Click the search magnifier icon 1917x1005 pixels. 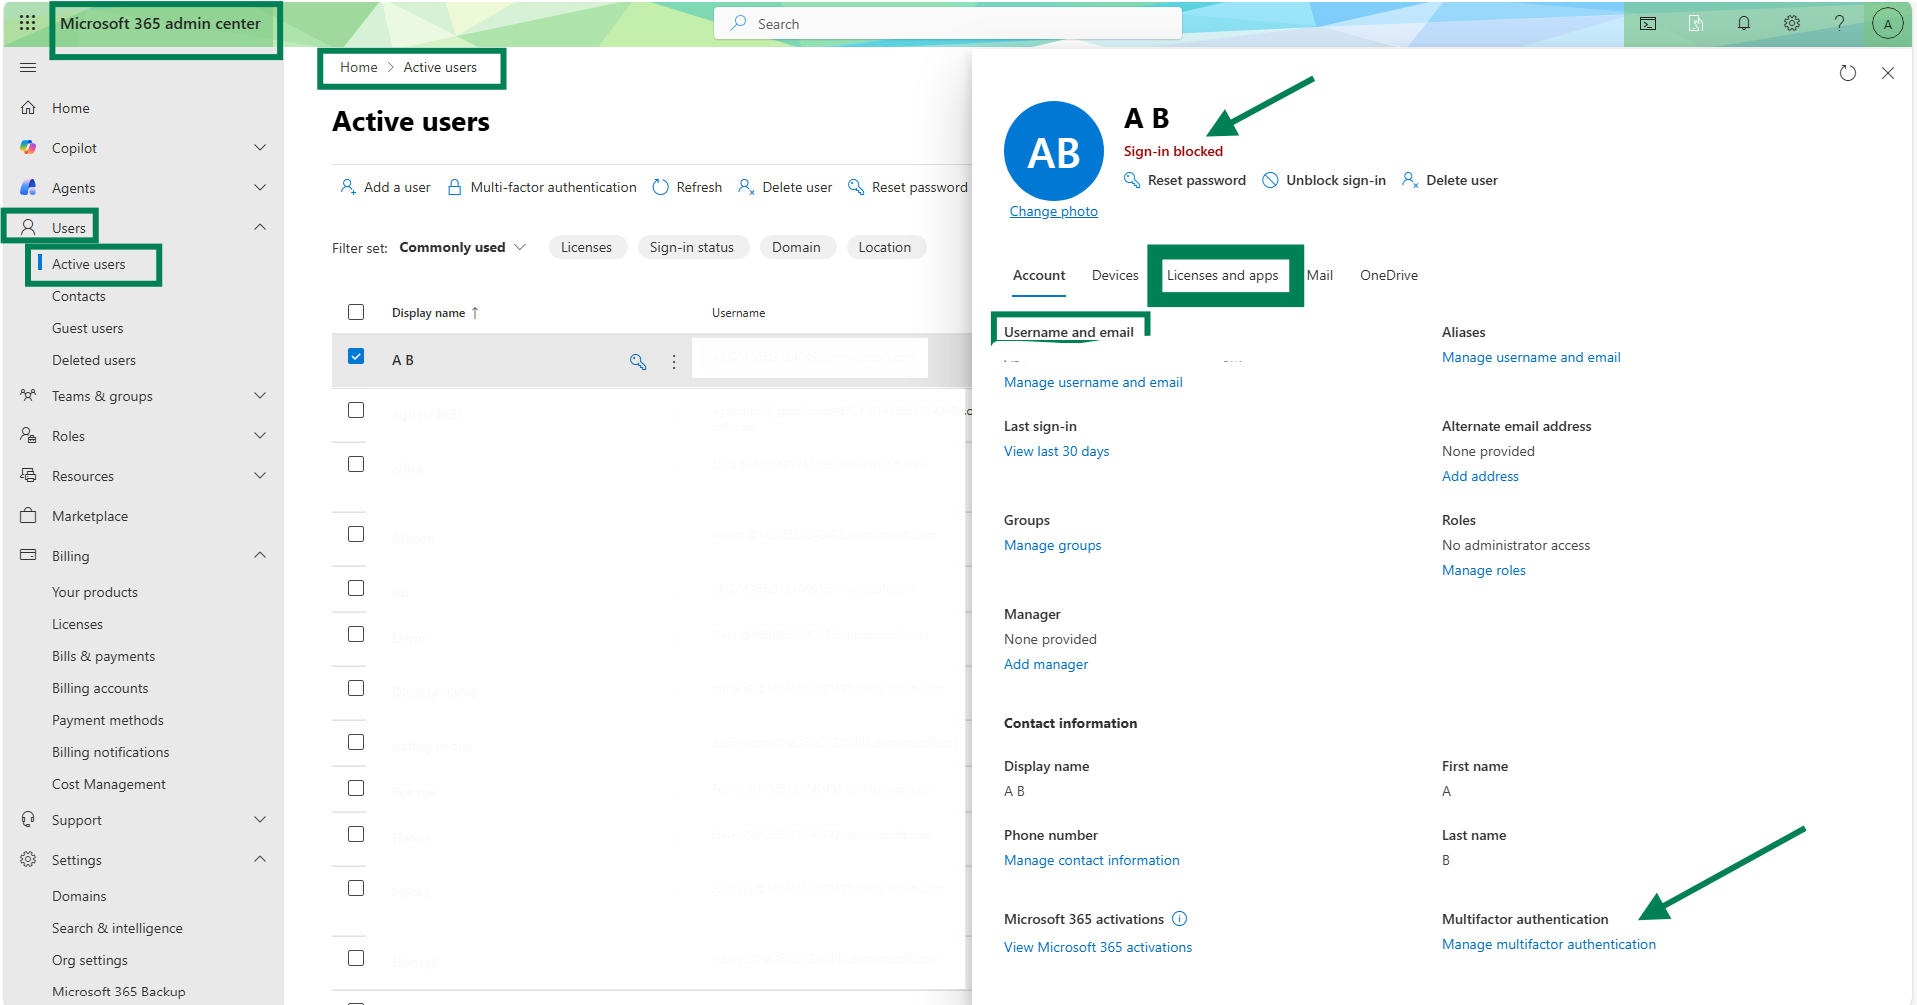(x=739, y=23)
